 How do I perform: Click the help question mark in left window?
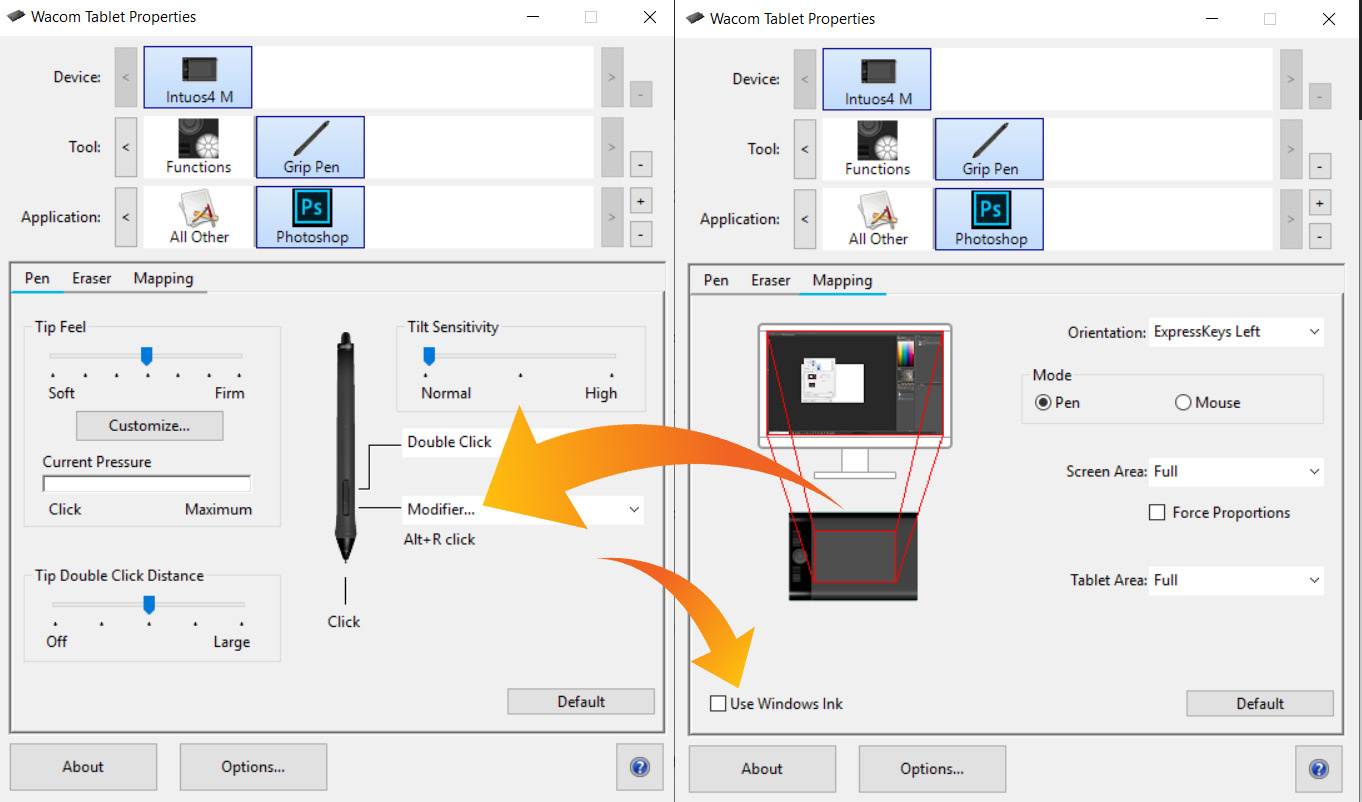point(640,767)
